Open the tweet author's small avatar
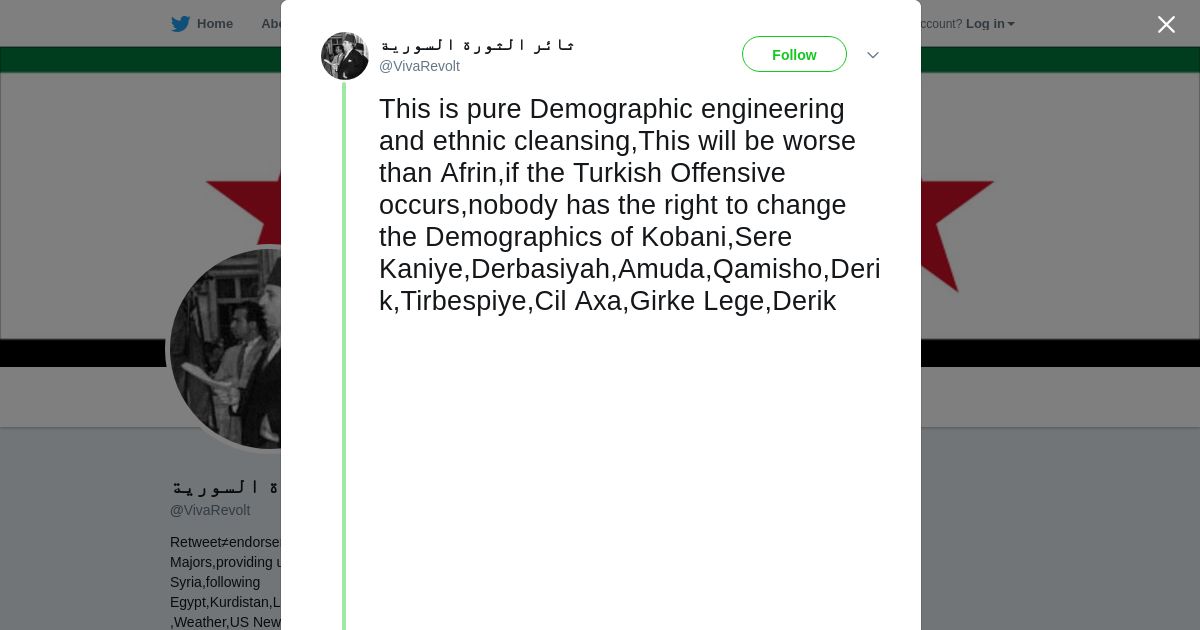This screenshot has width=1200, height=630. coord(345,56)
